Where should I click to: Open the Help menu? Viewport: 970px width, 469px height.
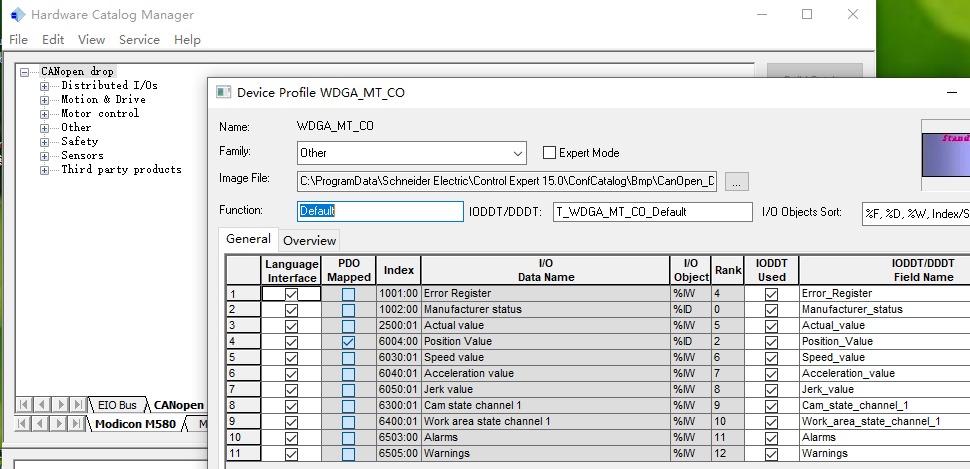[x=187, y=40]
